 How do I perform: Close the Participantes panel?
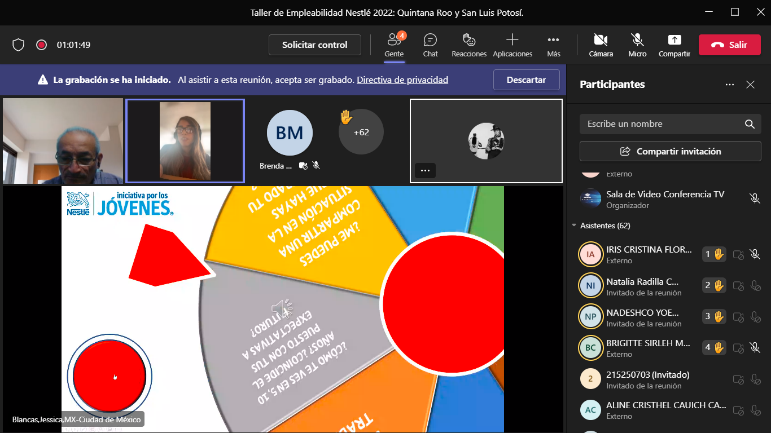(751, 85)
